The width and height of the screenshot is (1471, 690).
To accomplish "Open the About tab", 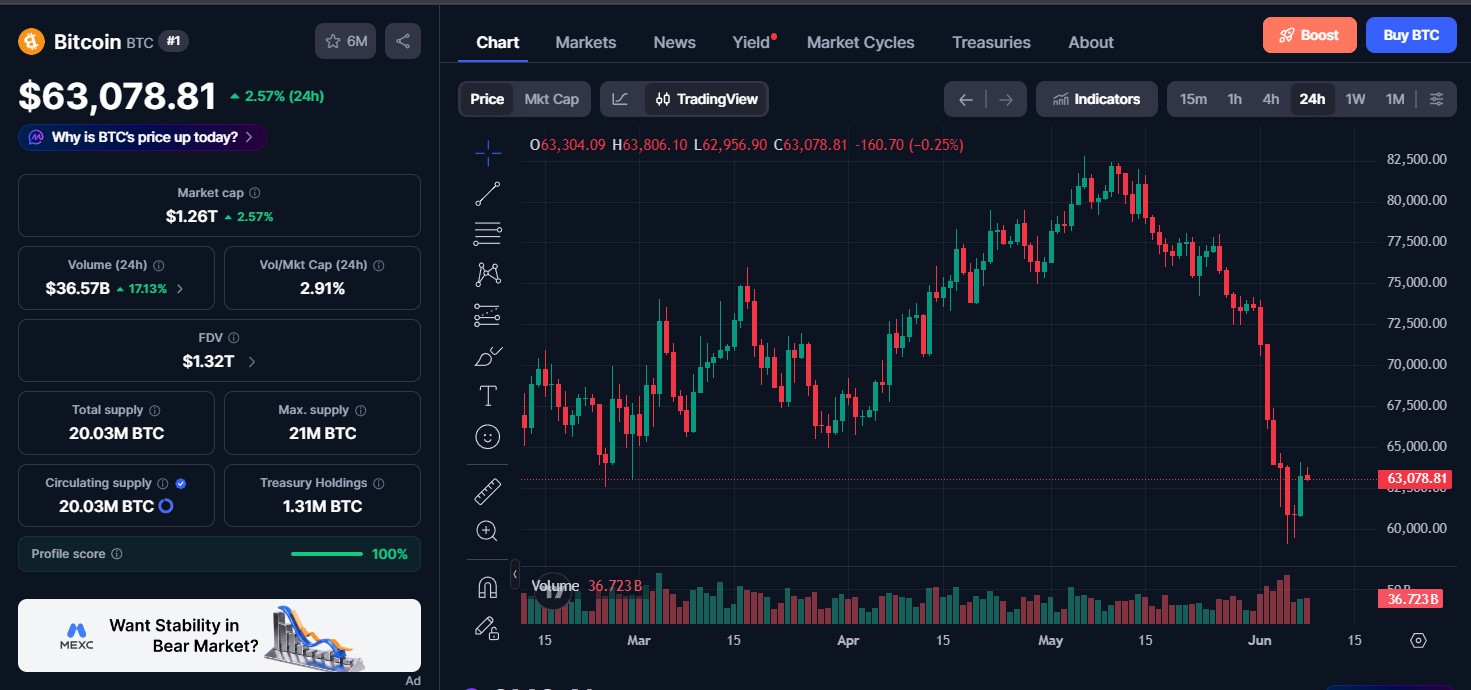I will tap(1091, 42).
